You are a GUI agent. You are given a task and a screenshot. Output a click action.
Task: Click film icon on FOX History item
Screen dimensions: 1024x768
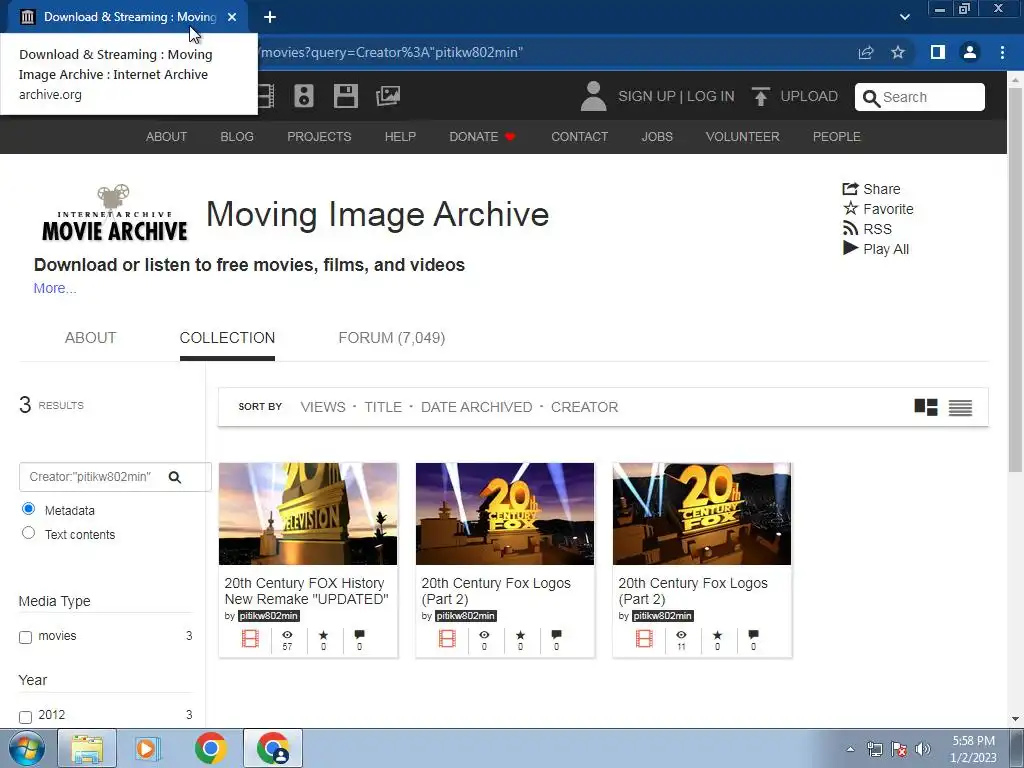point(250,639)
